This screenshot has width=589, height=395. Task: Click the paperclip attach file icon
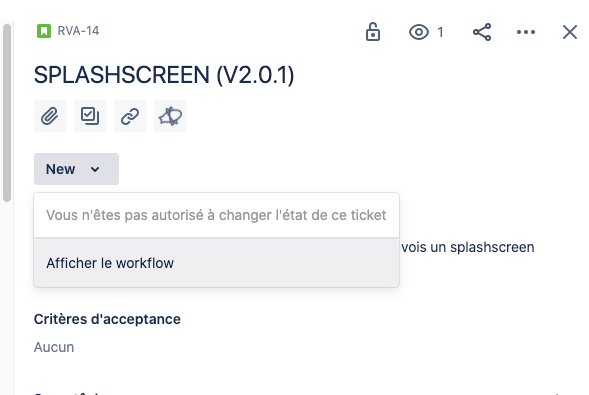pyautogui.click(x=50, y=116)
